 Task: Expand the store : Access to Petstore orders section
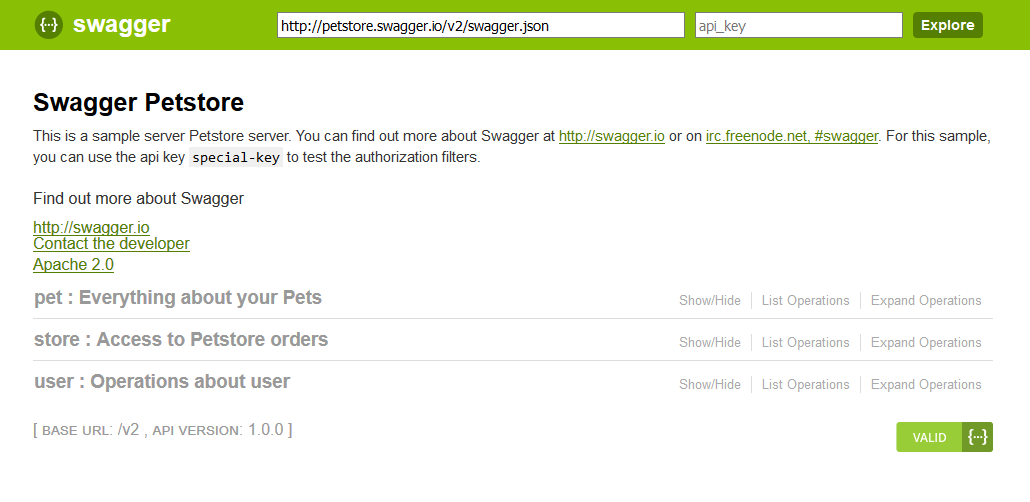click(181, 340)
